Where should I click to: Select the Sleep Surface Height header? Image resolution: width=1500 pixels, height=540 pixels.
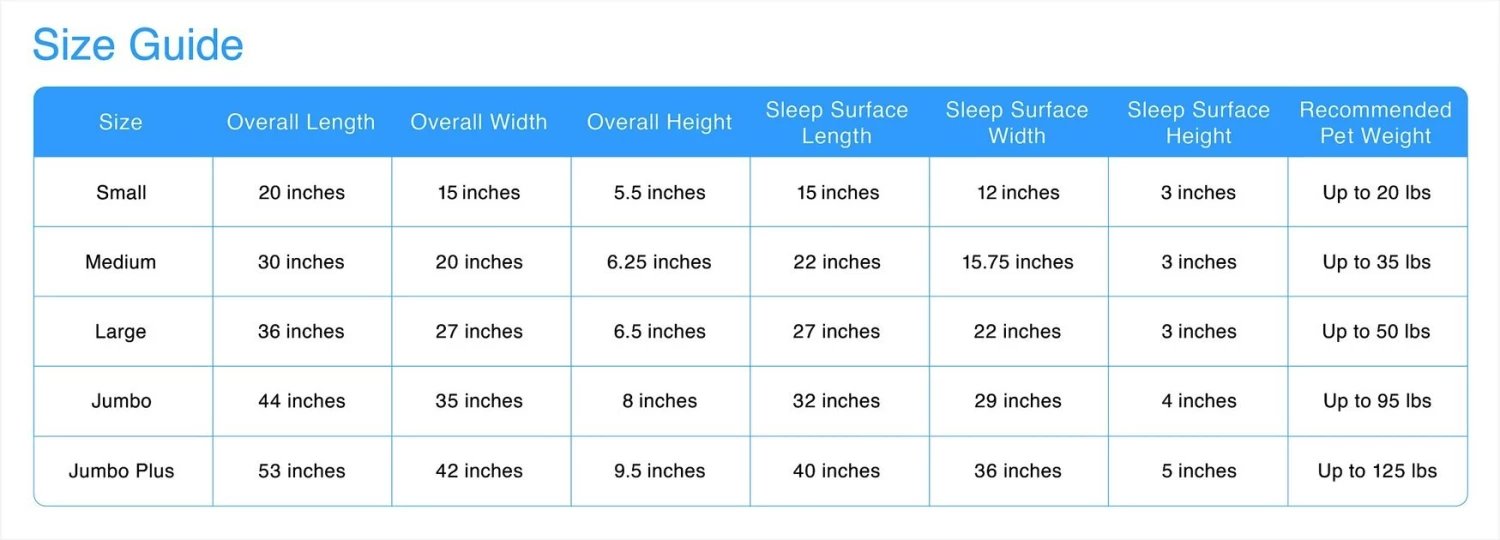coord(1198,123)
